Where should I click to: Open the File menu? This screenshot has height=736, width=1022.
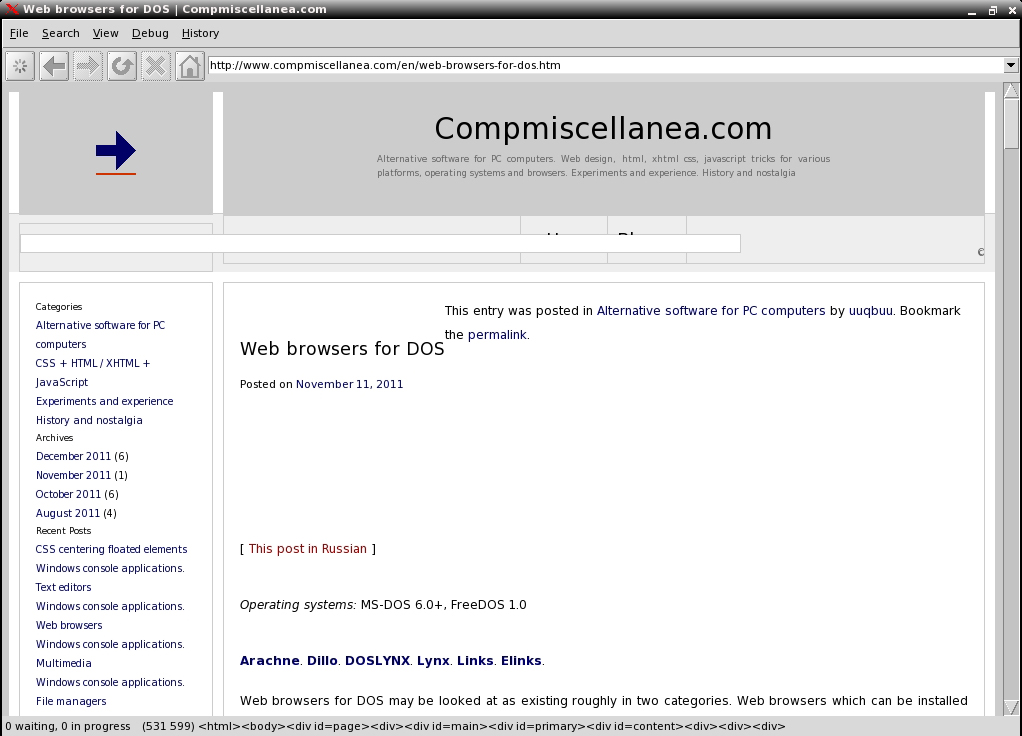coord(19,33)
